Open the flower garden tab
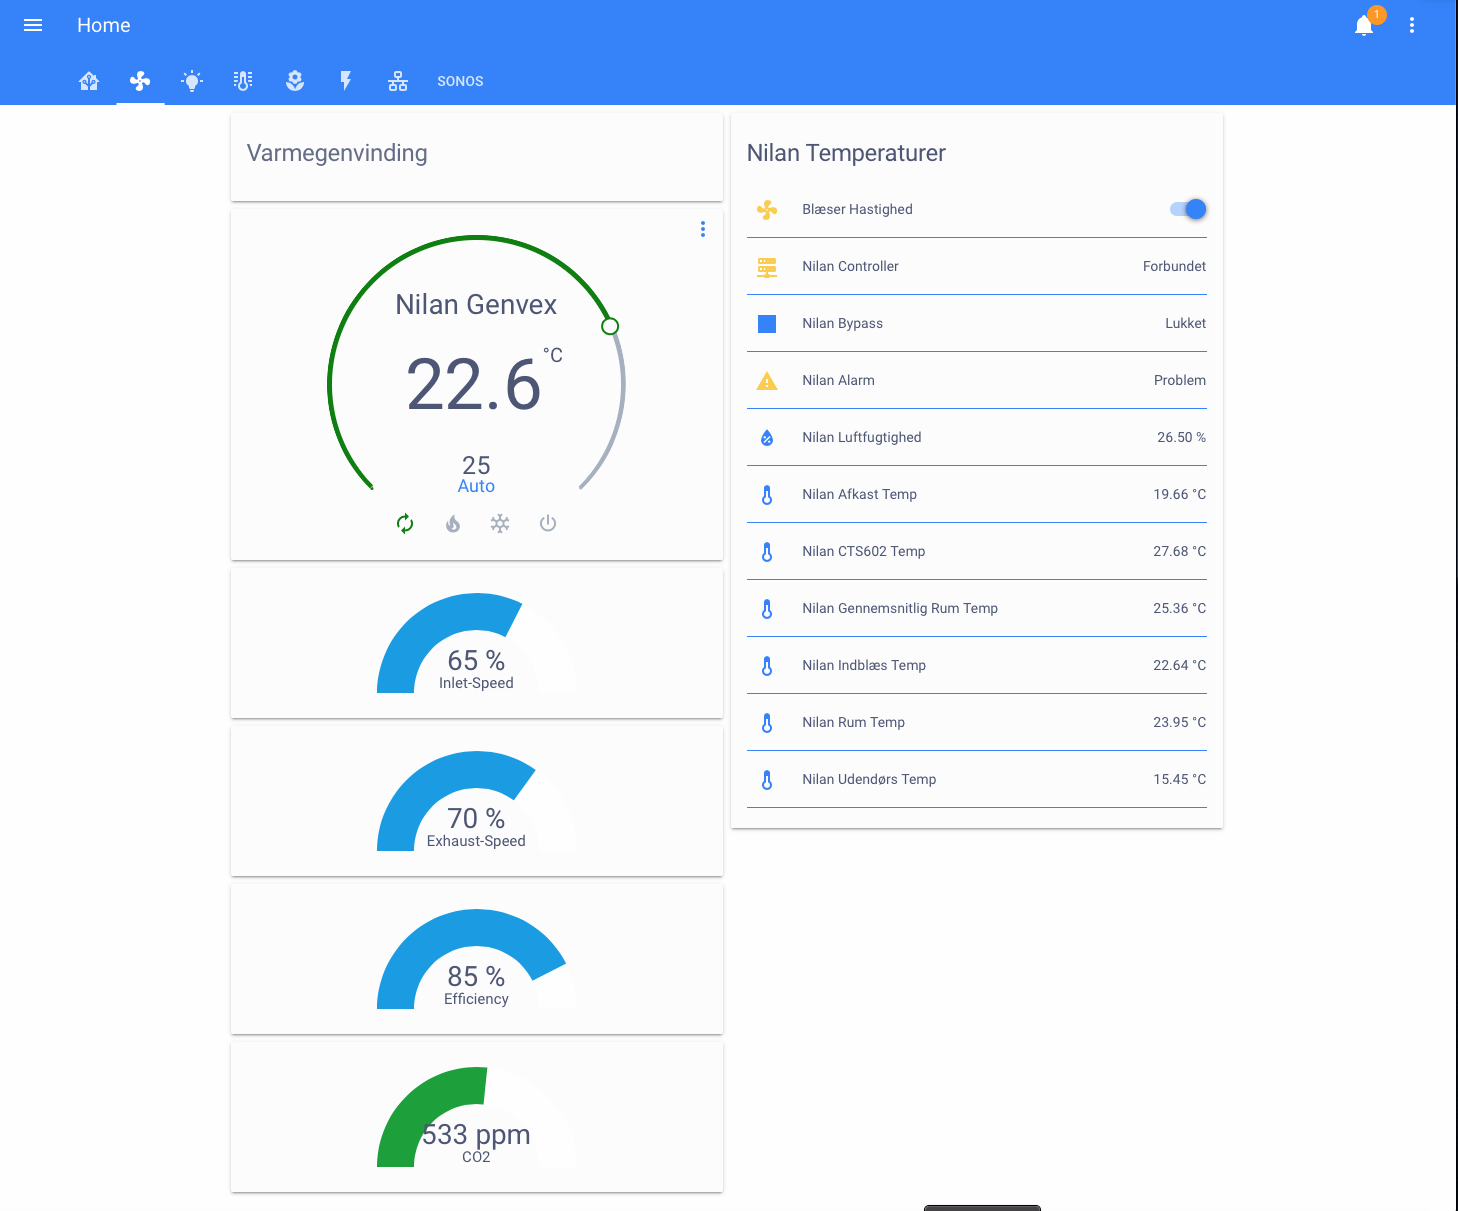Viewport: 1458px width, 1211px height. 295,81
